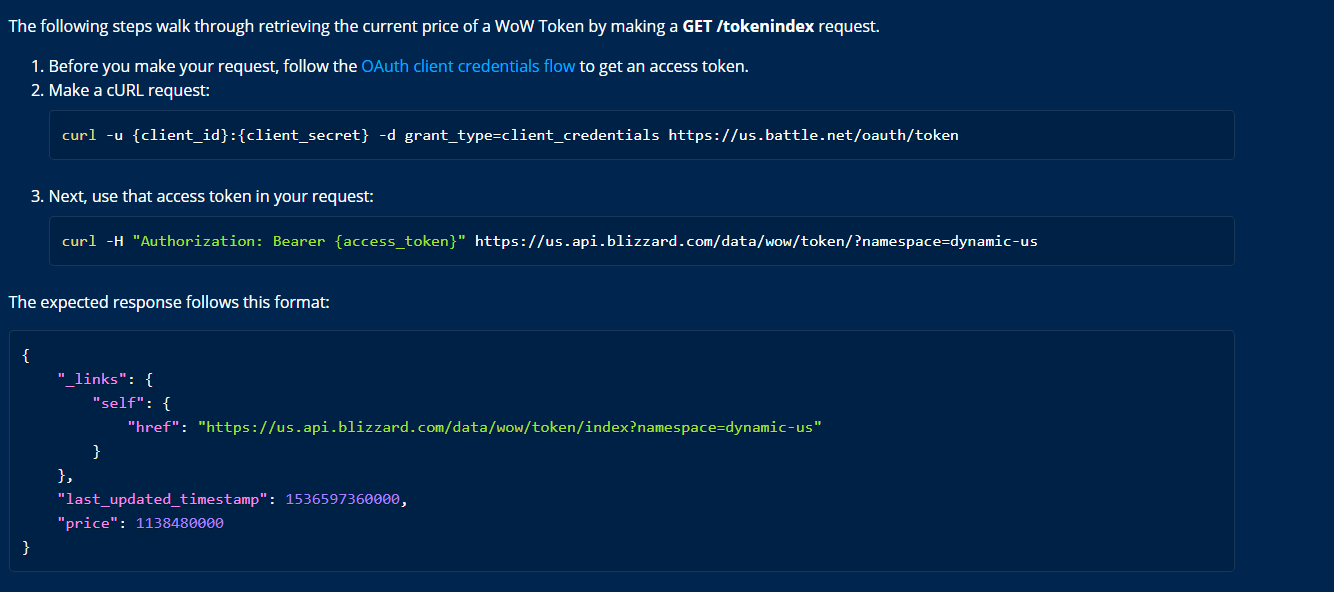Click 'The expected response follows this format' text

(169, 301)
